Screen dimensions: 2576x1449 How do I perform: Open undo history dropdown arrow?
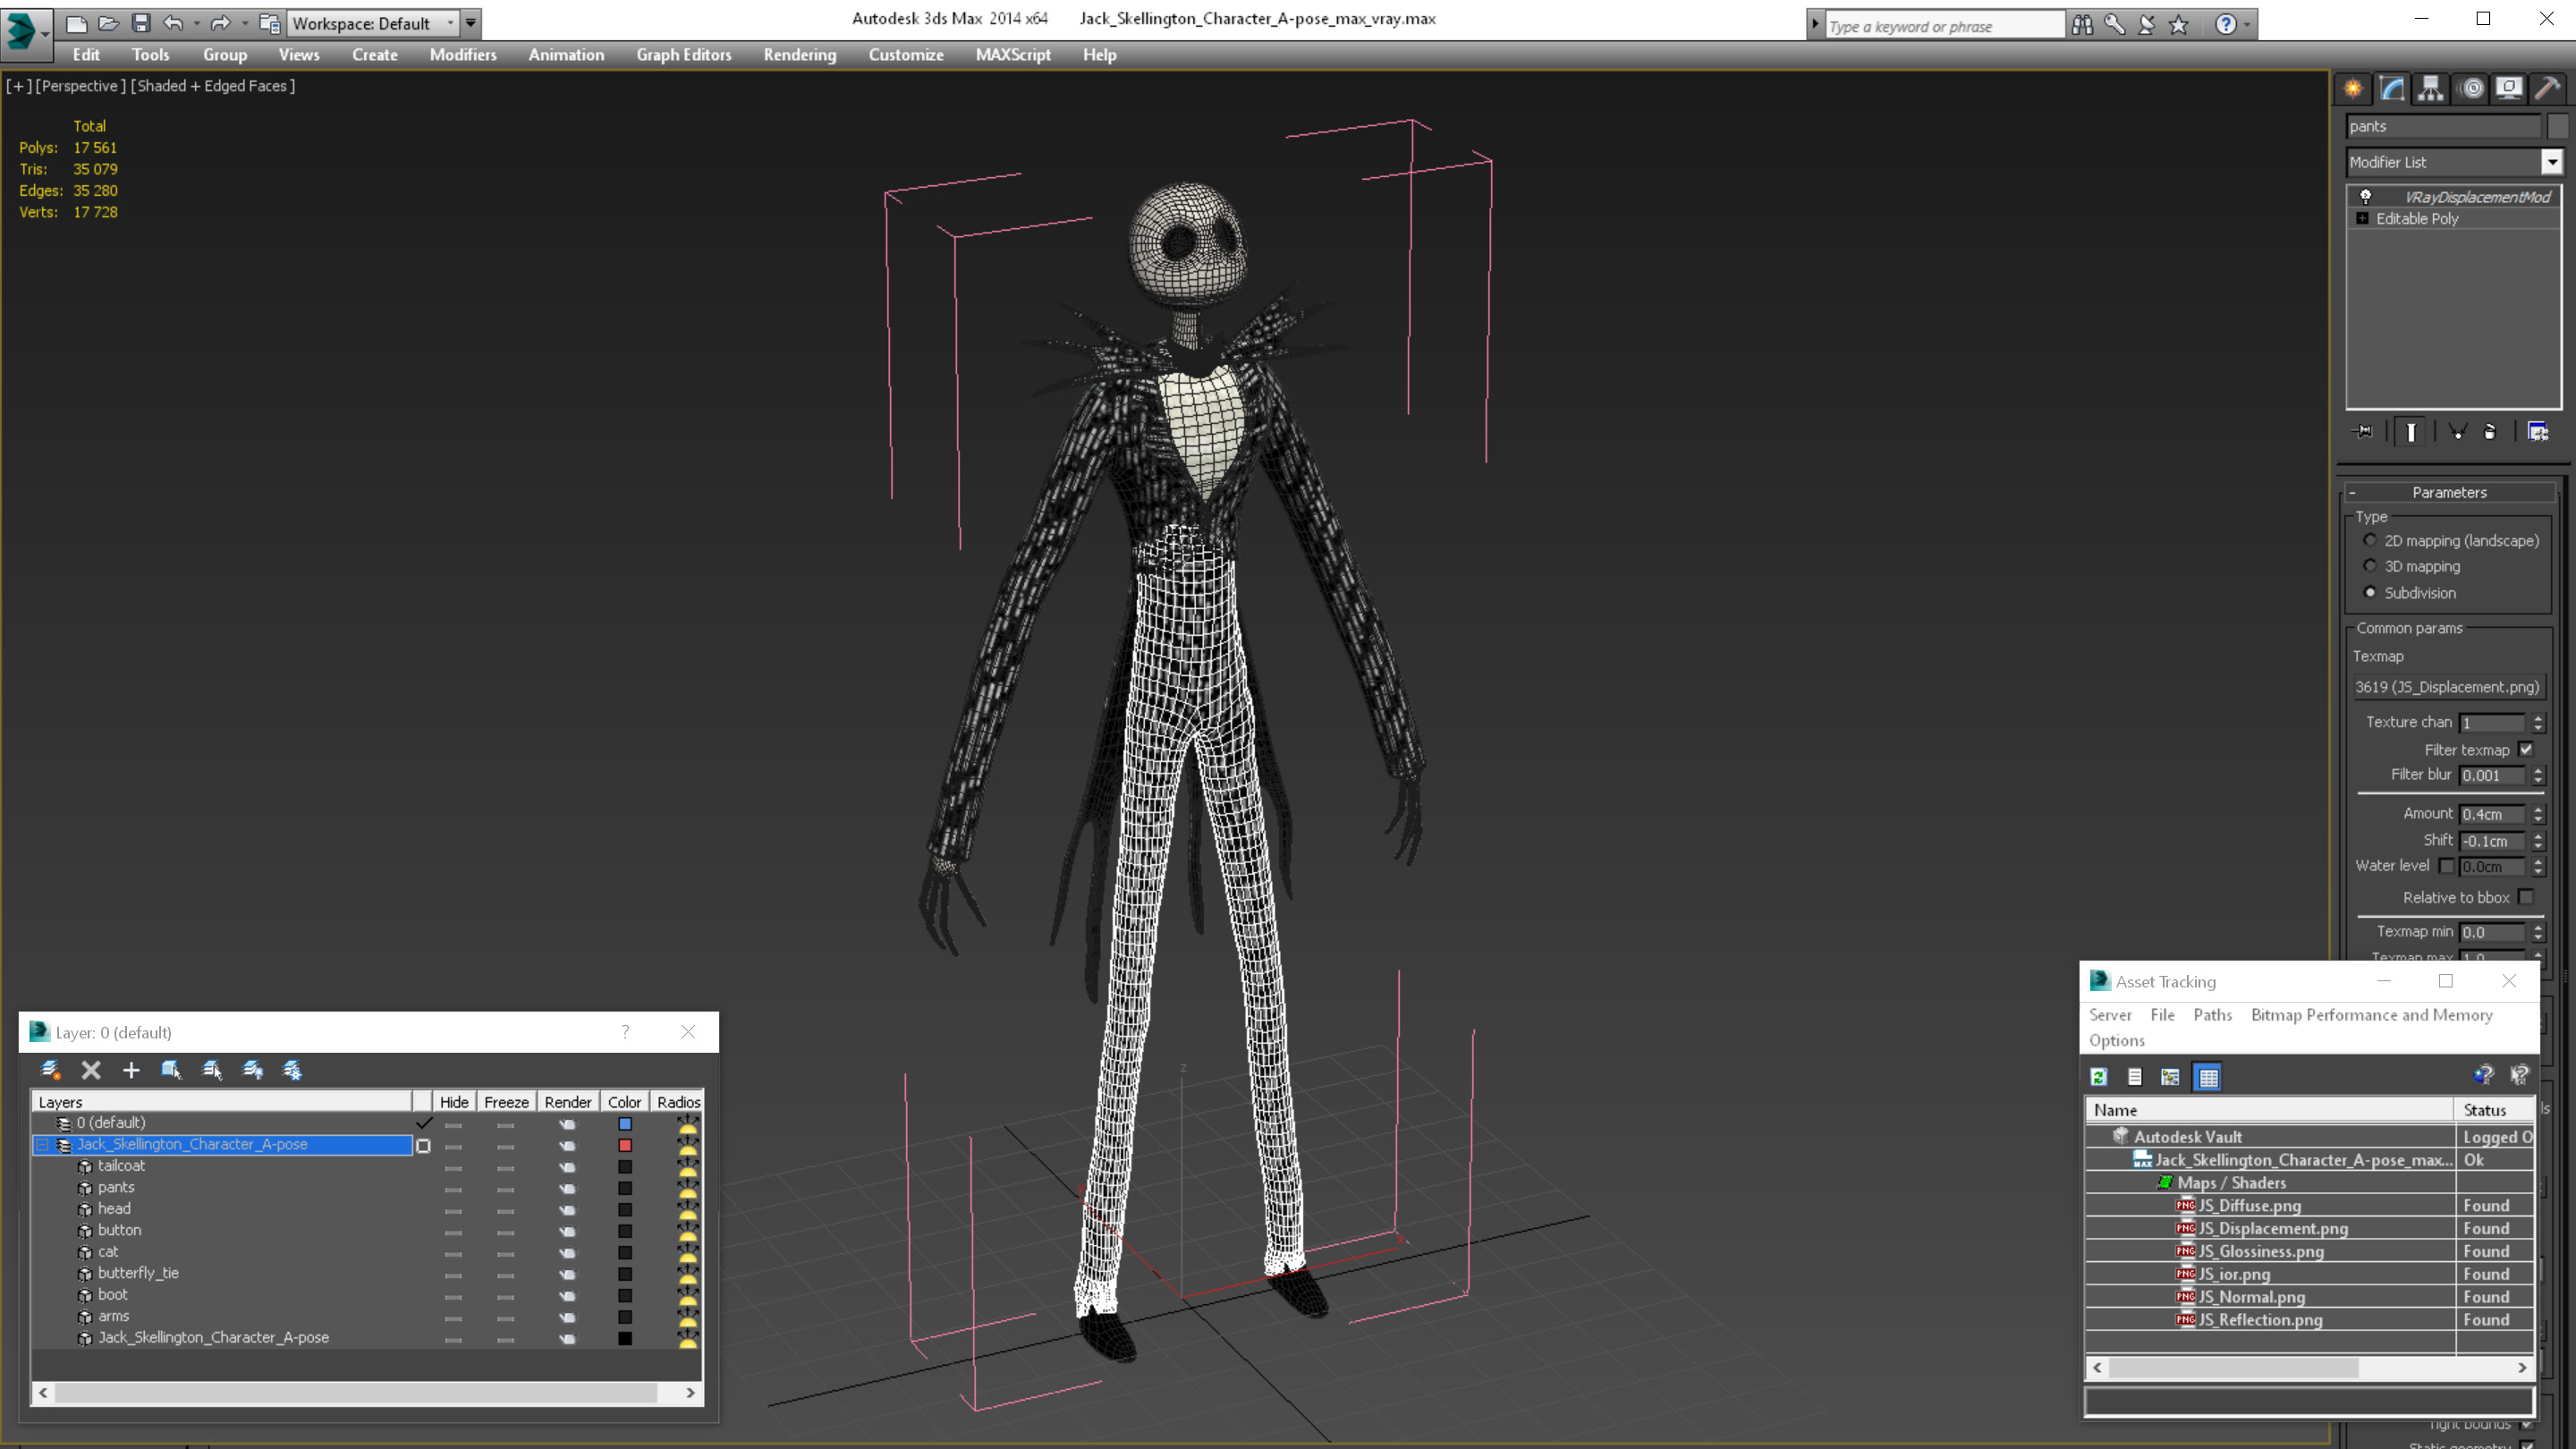196,23
